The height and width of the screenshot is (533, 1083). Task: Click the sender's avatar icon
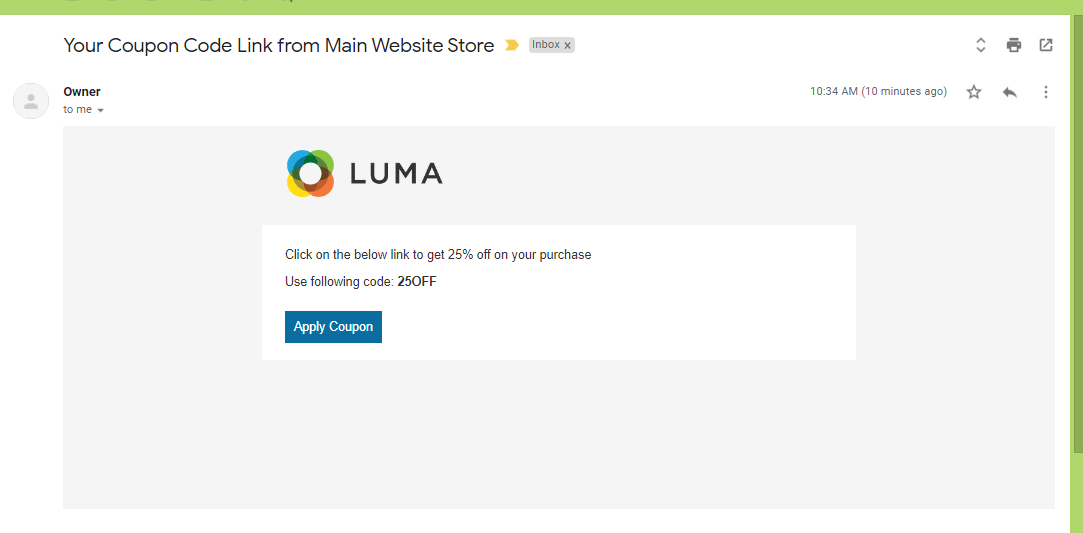[x=31, y=101]
